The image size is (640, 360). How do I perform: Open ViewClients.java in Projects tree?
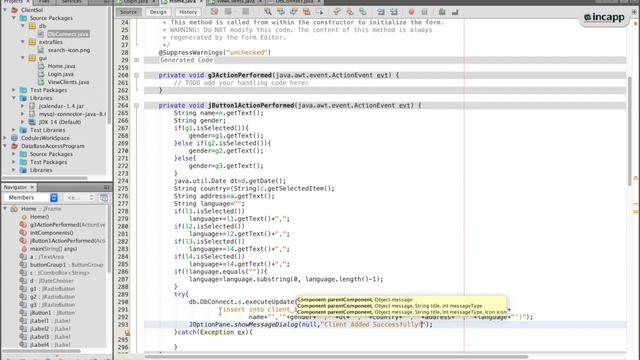click(x=68, y=82)
